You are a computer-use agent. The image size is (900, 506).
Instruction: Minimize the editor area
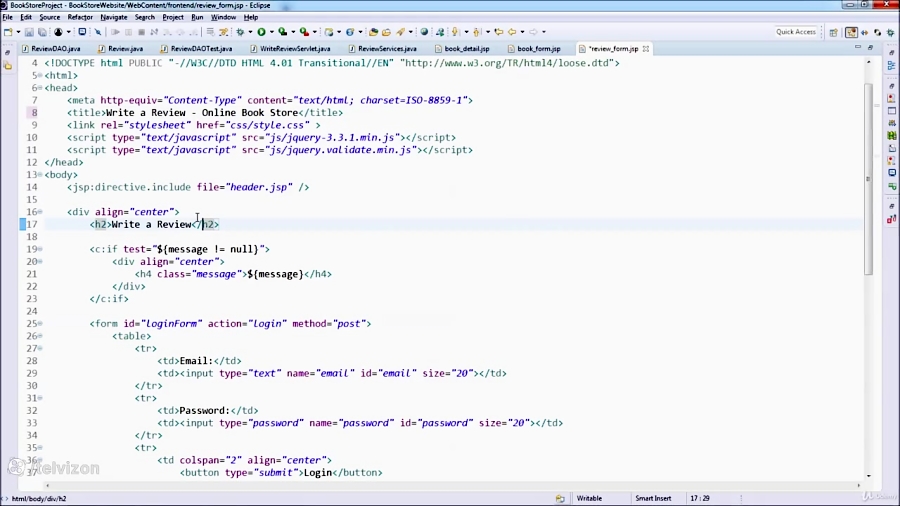click(858, 48)
